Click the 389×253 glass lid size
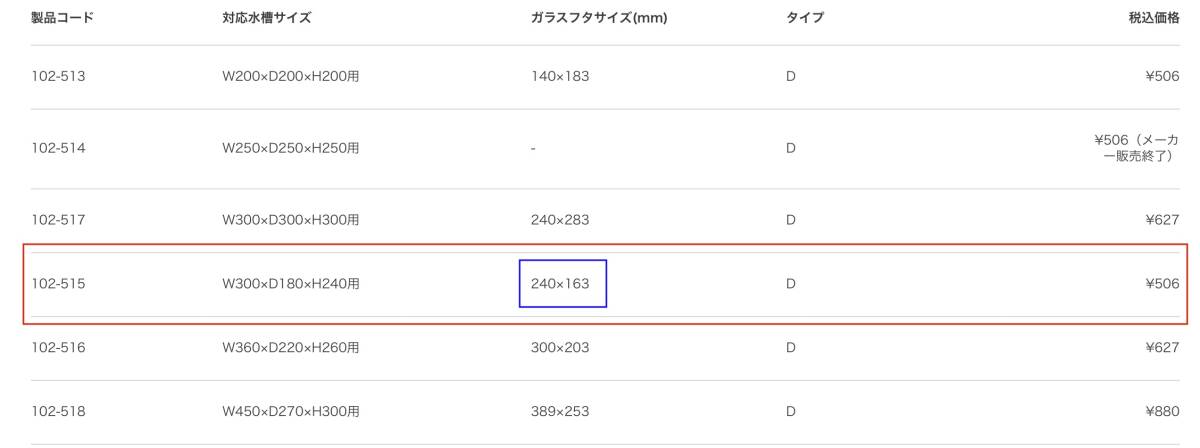Image resolution: width=1200 pixels, height=448 pixels. tap(560, 412)
